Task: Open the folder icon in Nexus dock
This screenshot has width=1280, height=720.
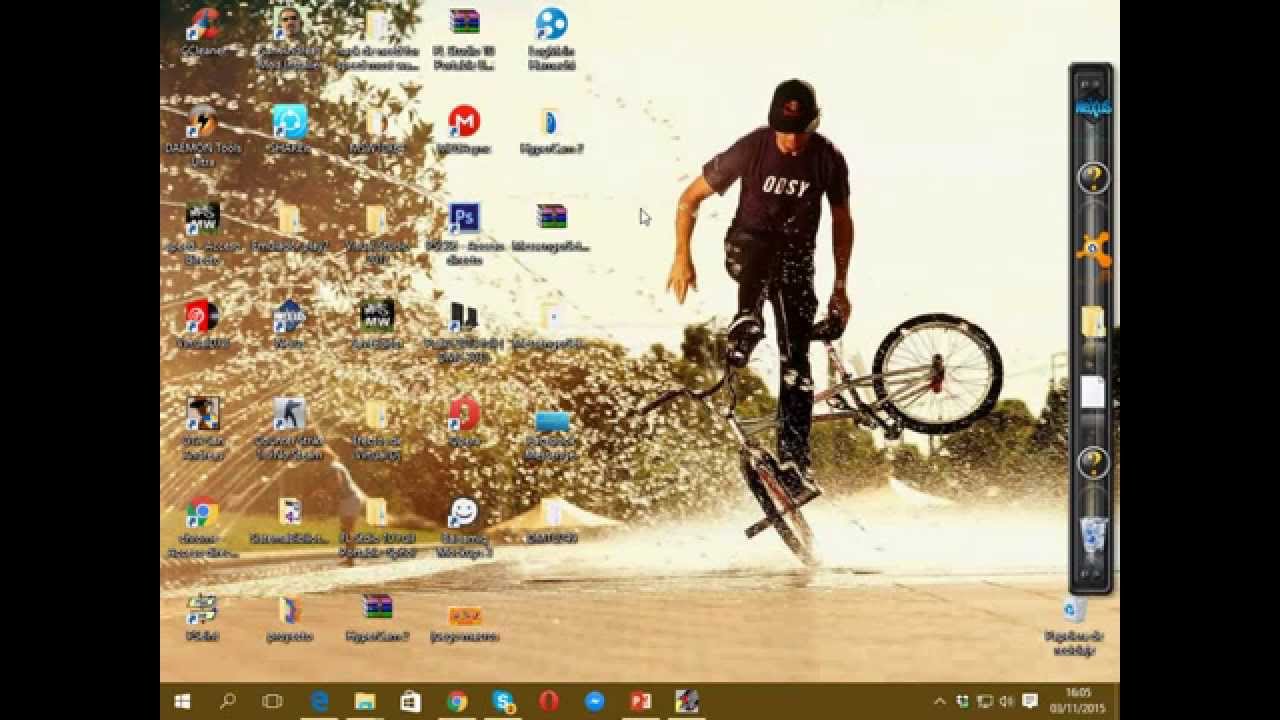Action: pyautogui.click(x=1093, y=321)
